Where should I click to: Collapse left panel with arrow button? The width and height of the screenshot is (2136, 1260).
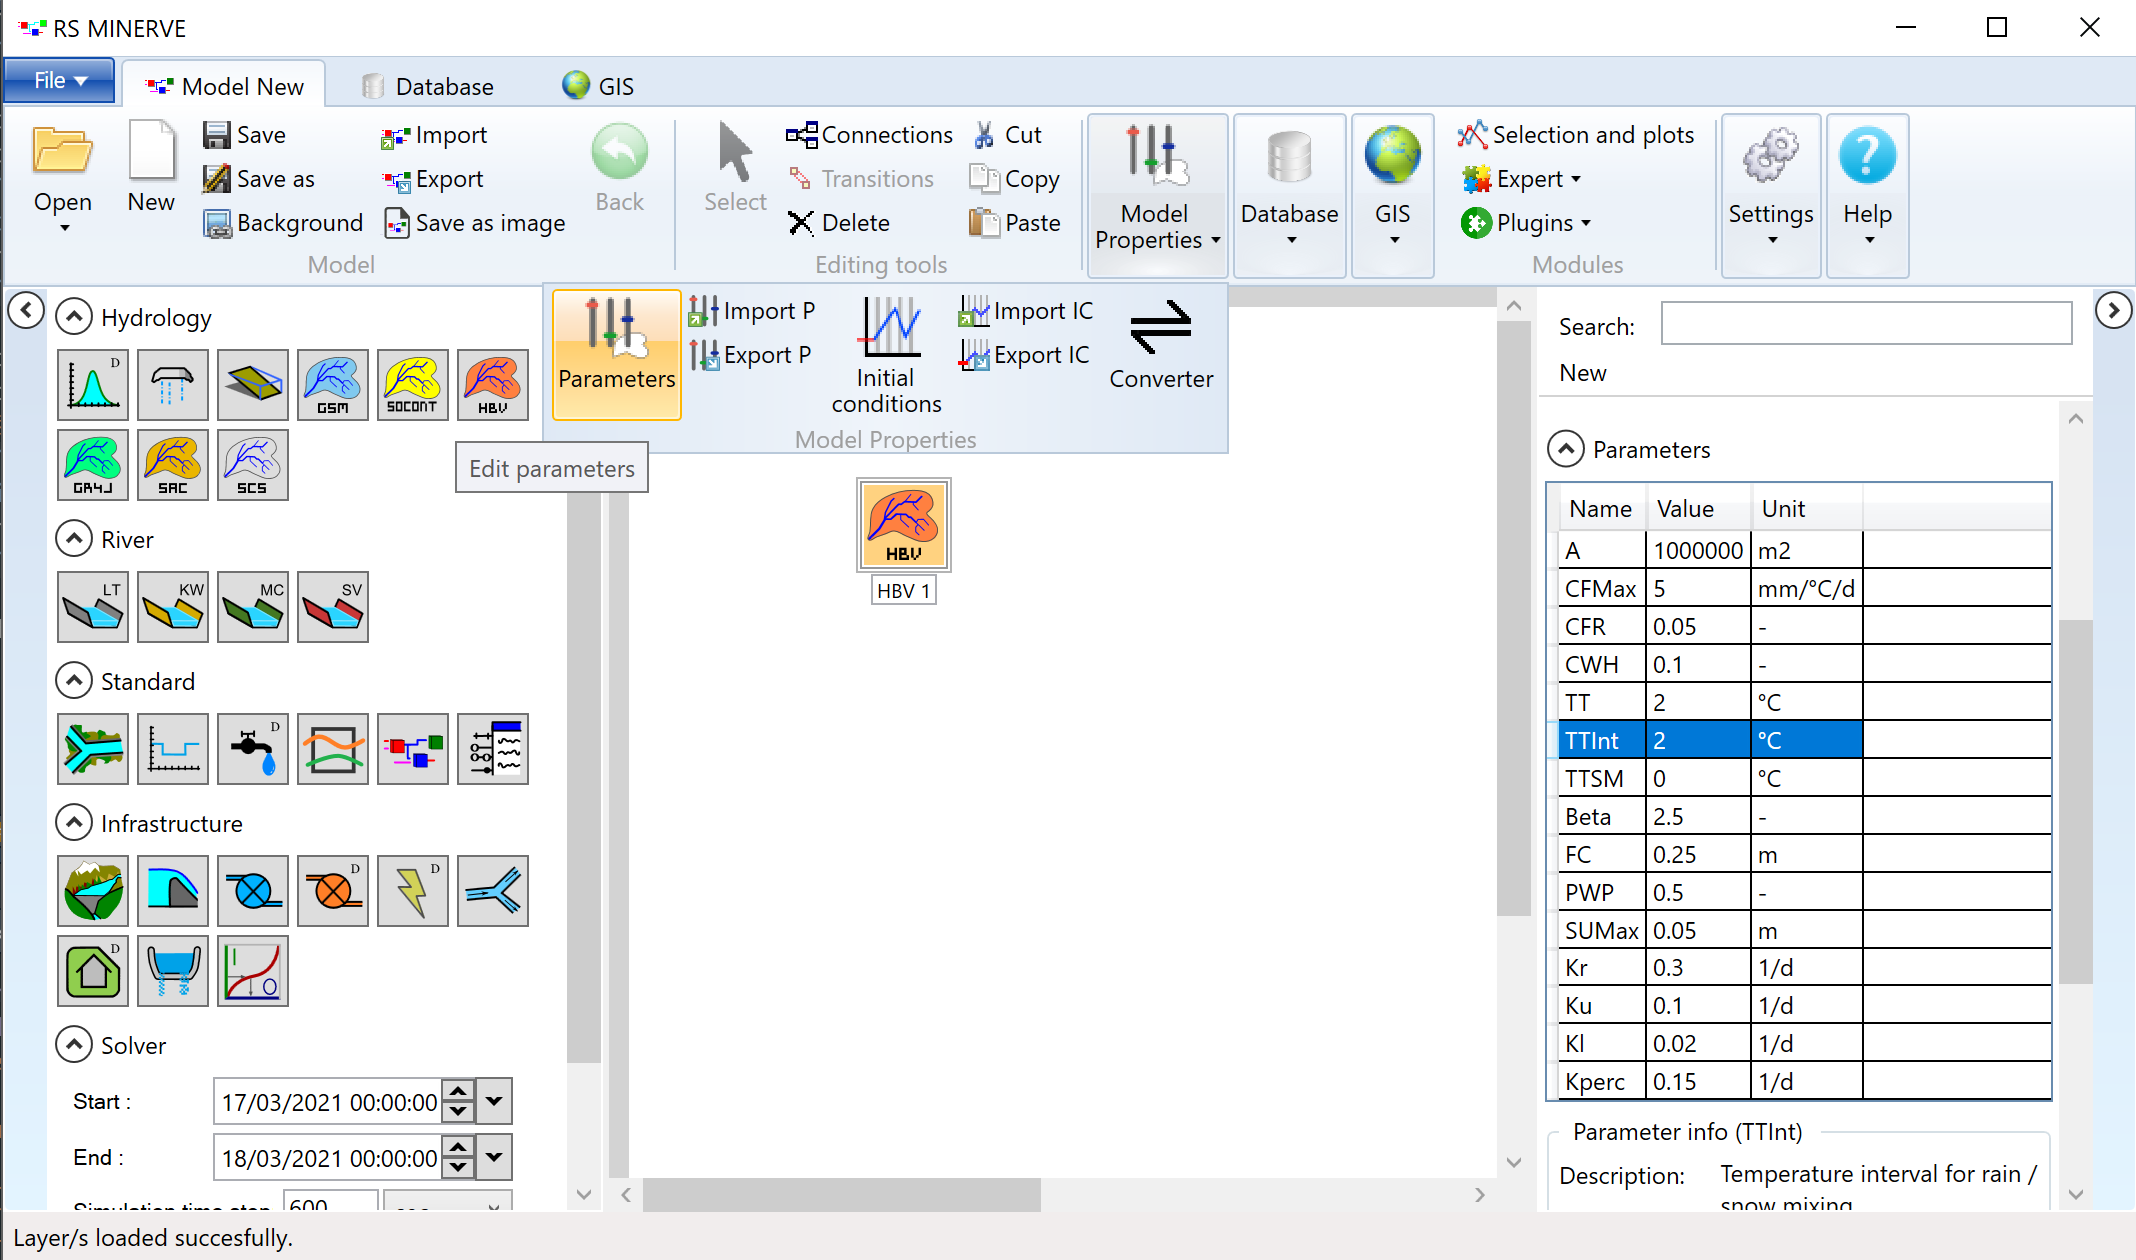pyautogui.click(x=26, y=310)
